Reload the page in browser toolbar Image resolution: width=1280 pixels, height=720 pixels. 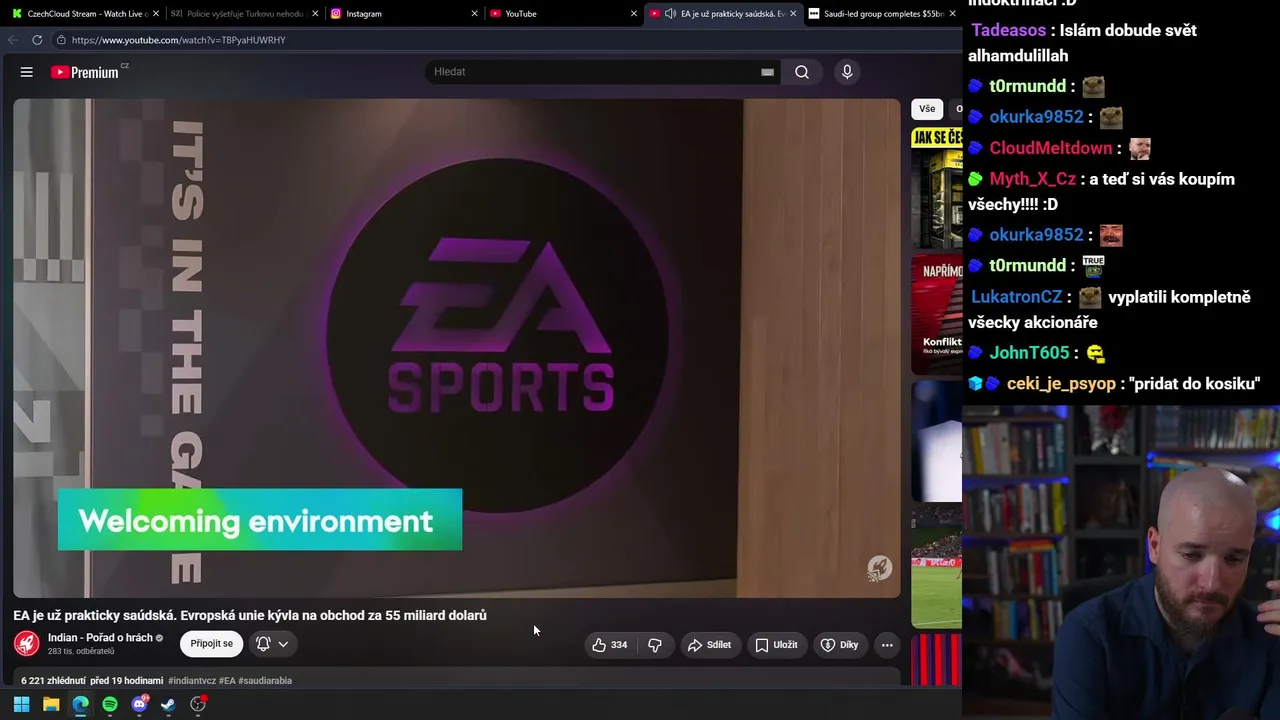[37, 40]
